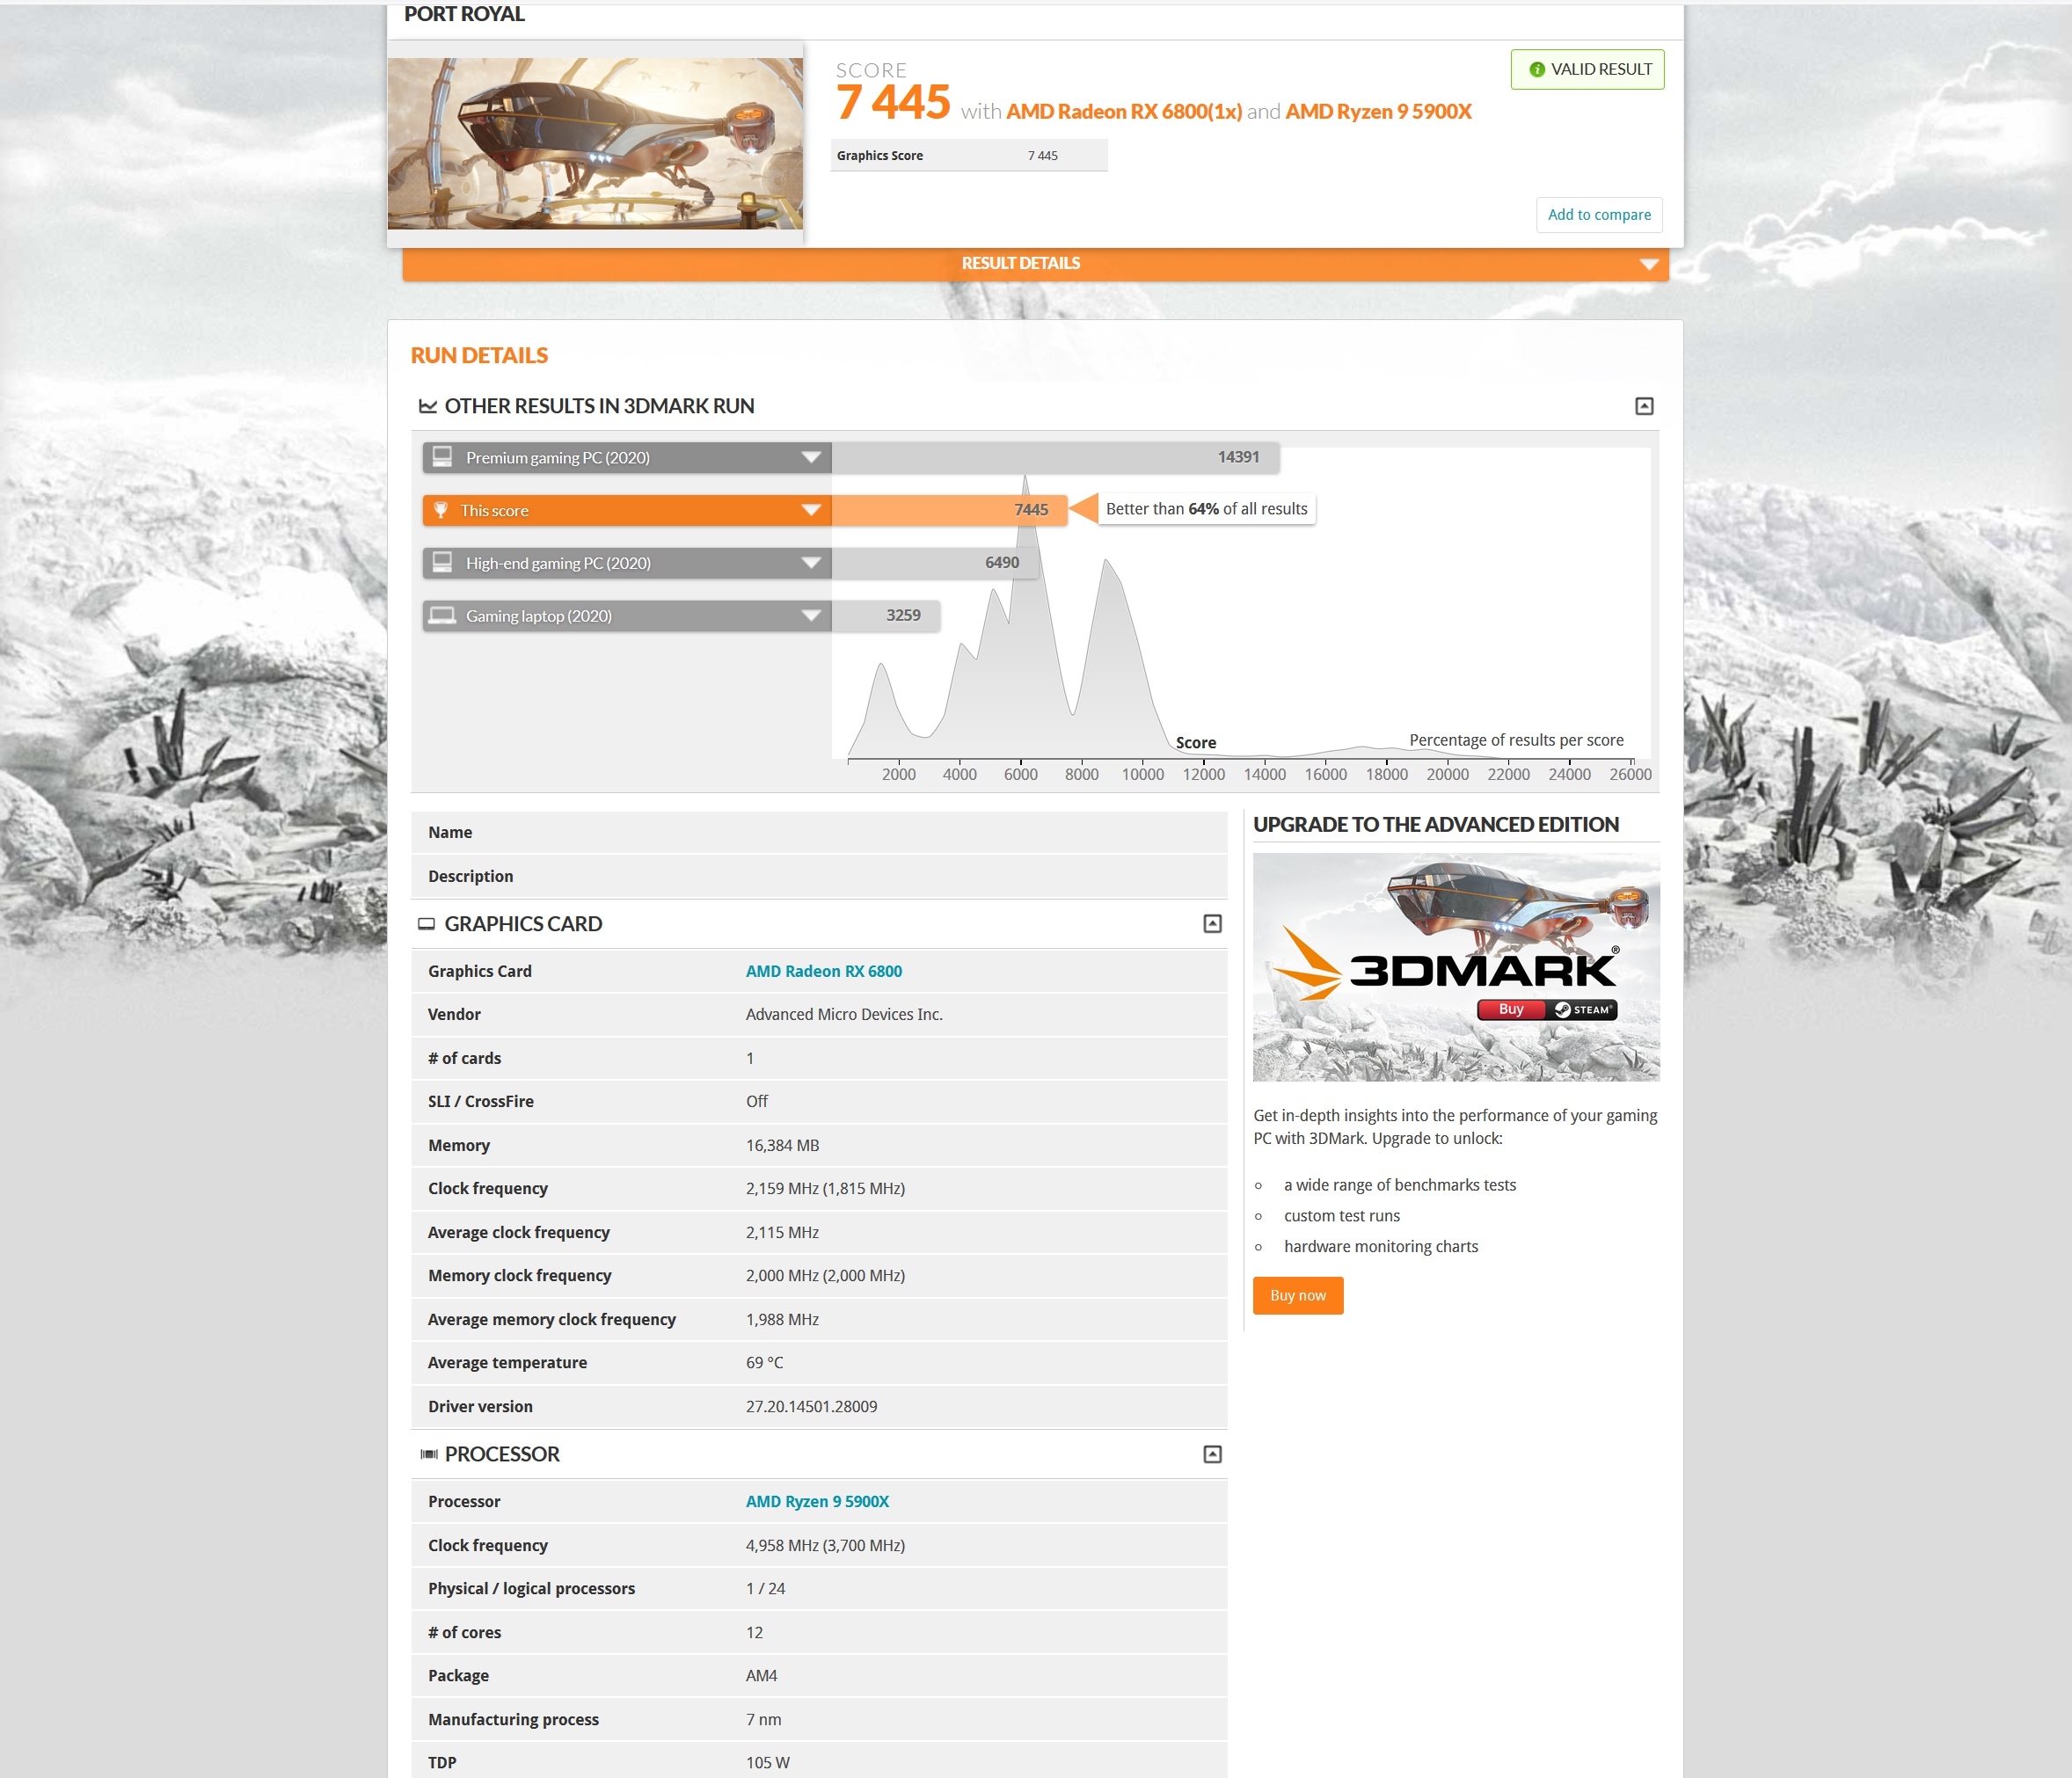Click the processor chip section icon
This screenshot has height=1778, width=2072.
click(x=429, y=1454)
